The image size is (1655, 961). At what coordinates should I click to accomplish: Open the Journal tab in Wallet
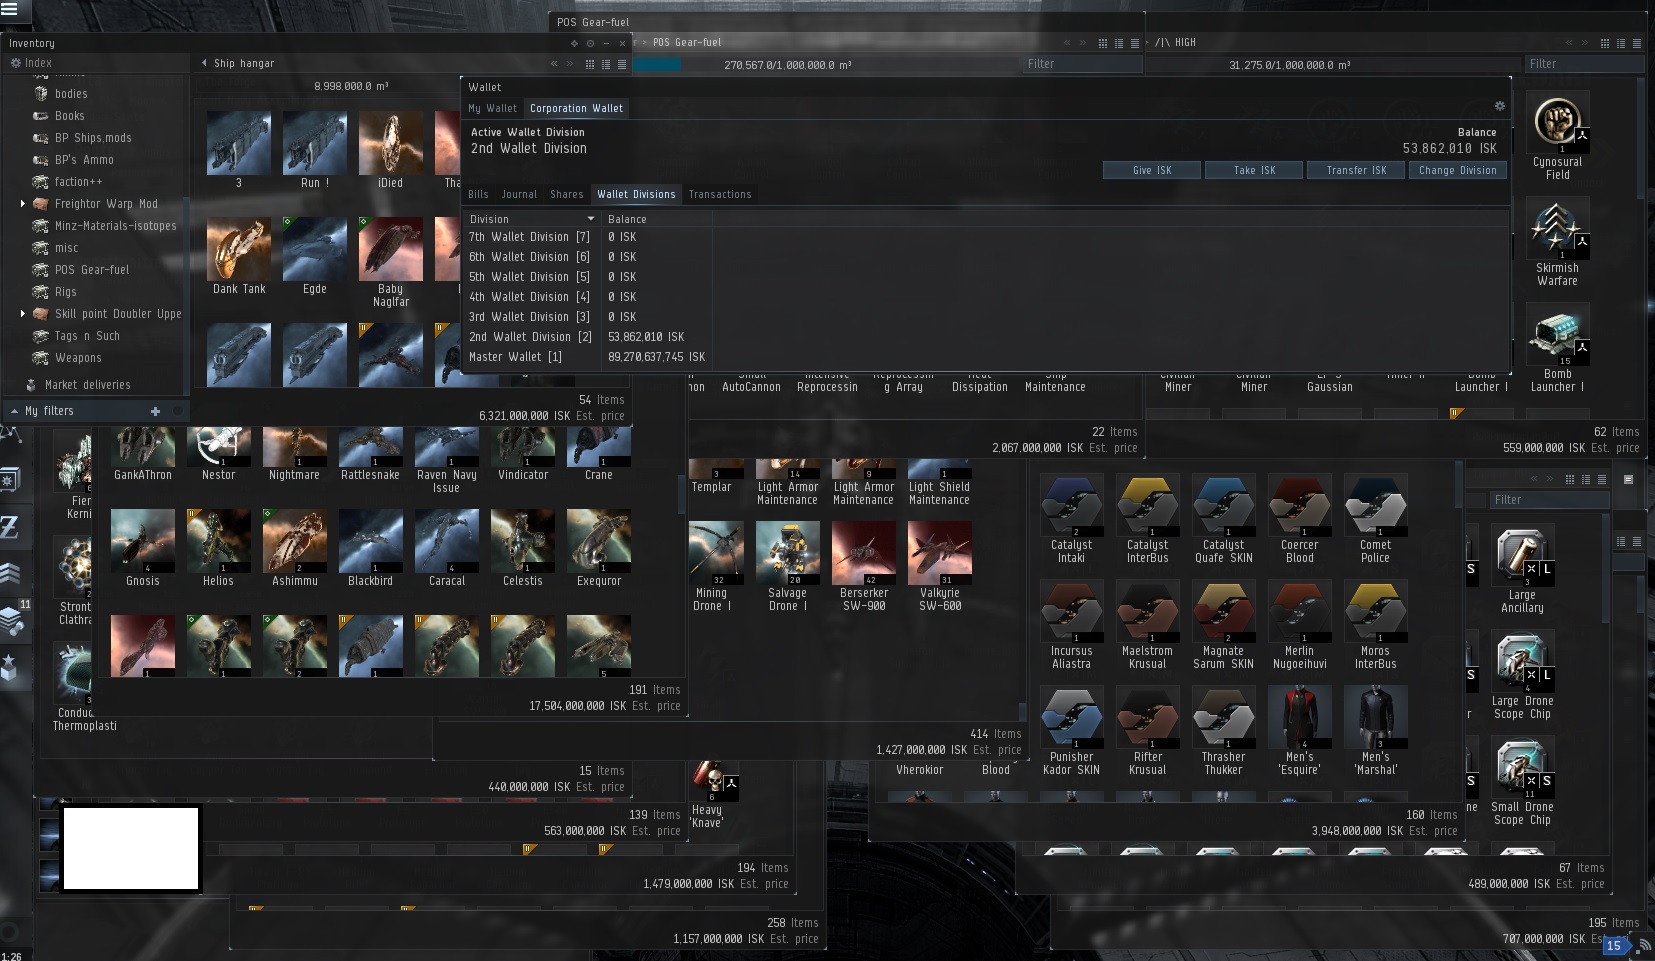(519, 194)
